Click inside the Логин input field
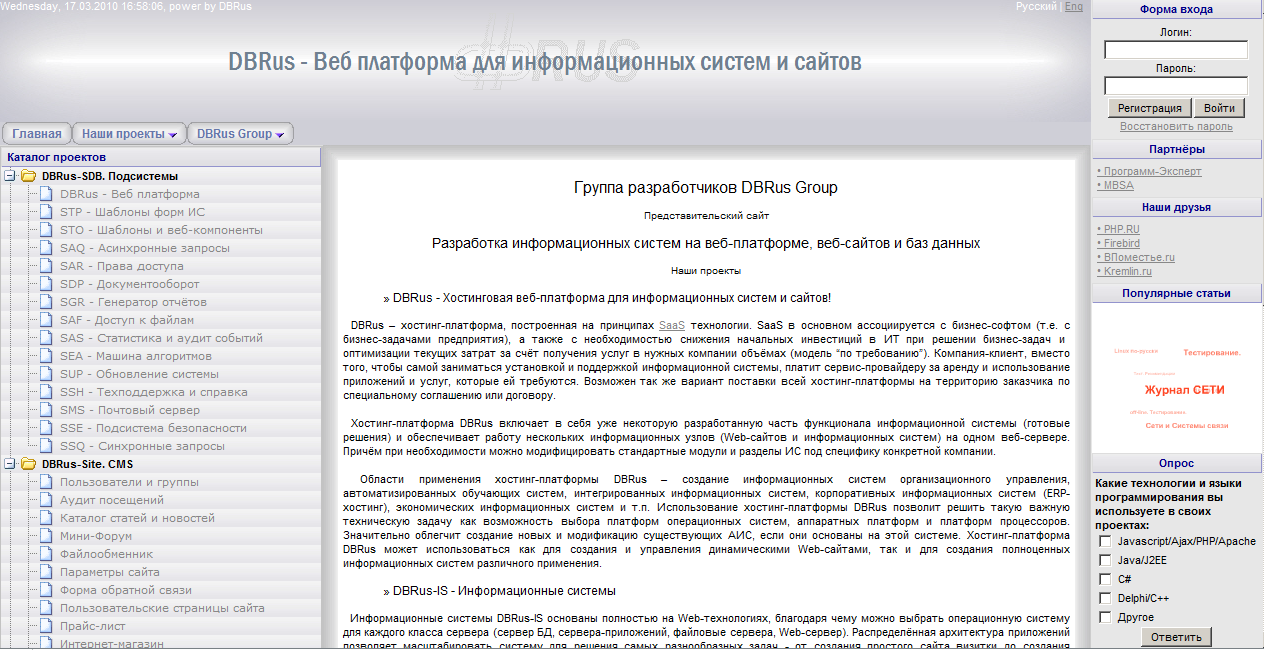Viewport: 1264px width, 650px height. coord(1176,49)
